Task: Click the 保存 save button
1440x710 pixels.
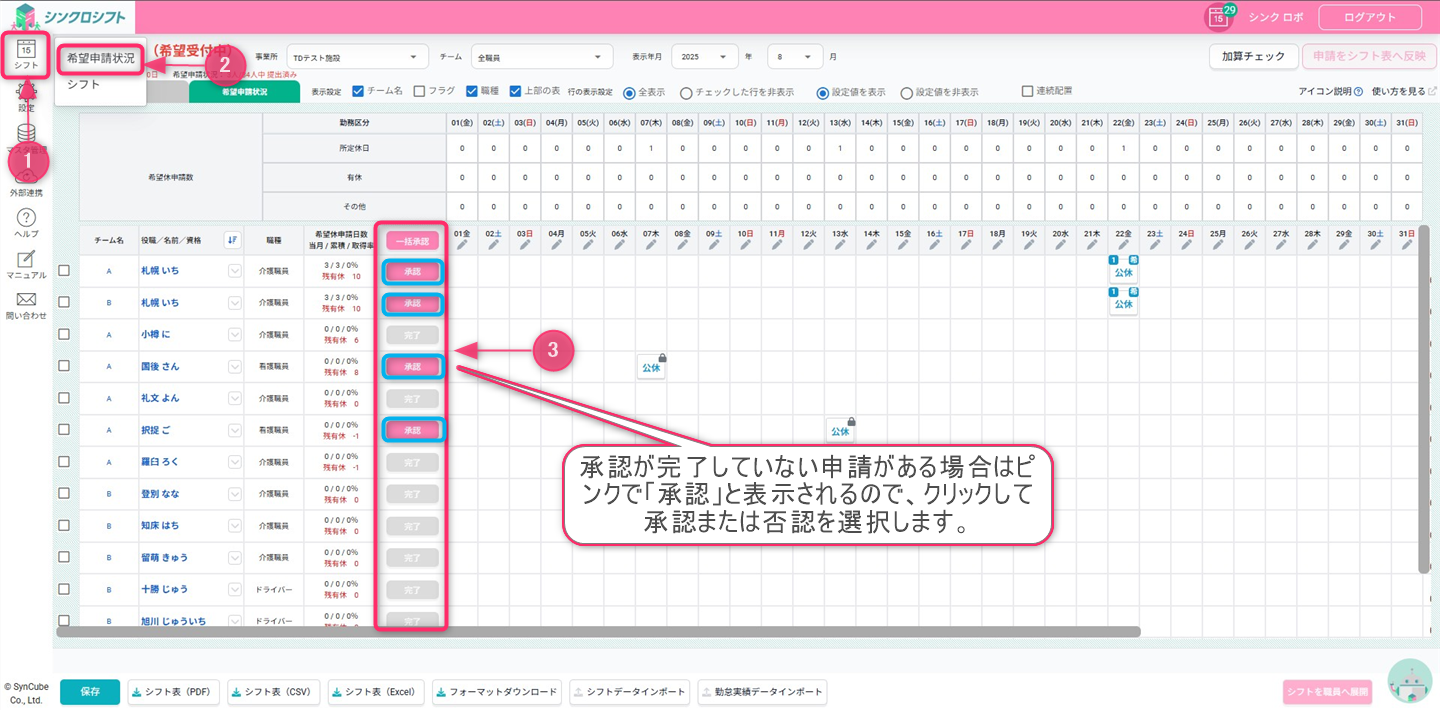Action: coord(90,692)
